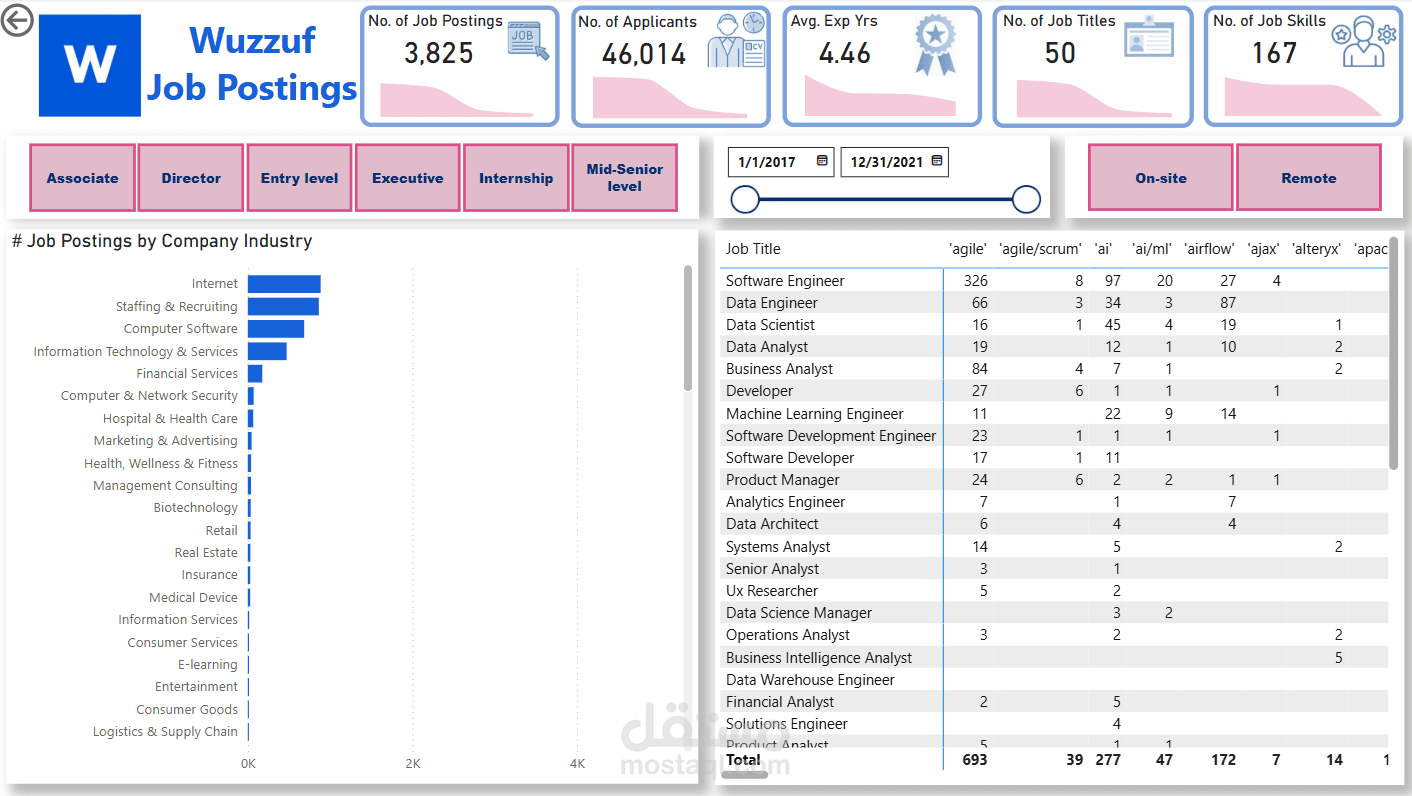Select the Information Technology & Services bar
Screen dimensions: 1412x796
267,351
